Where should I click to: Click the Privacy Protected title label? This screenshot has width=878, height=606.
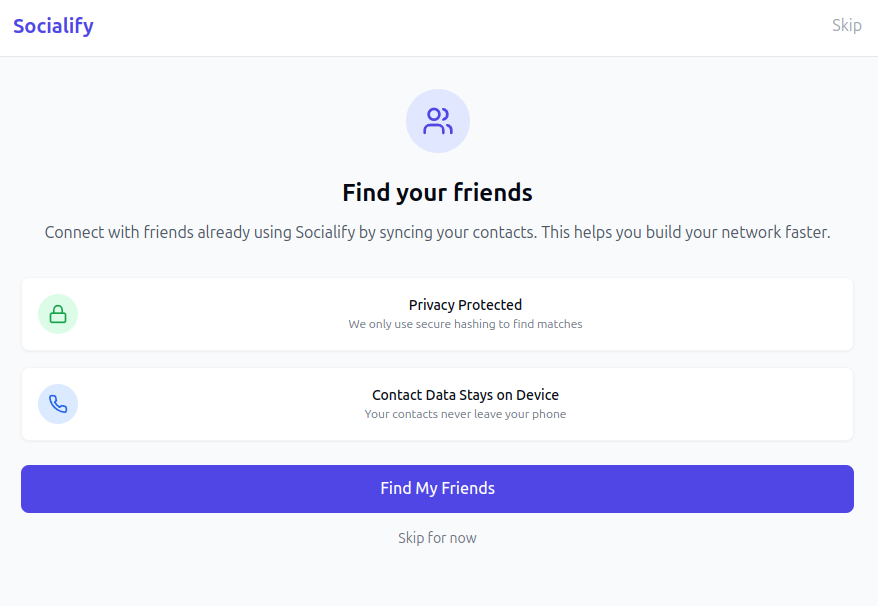click(x=465, y=305)
